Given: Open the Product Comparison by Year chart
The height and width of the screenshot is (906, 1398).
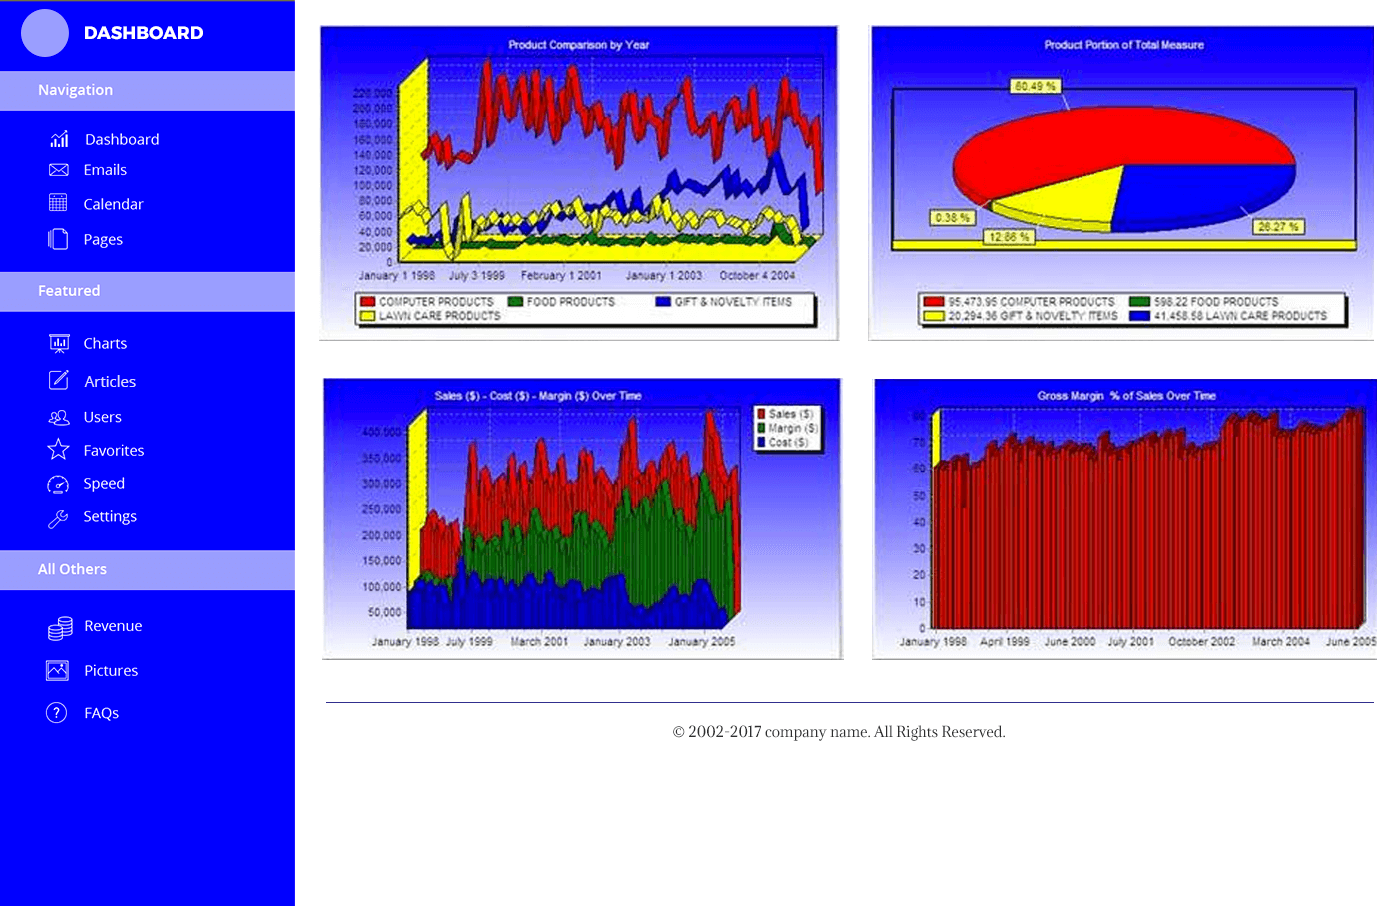Looking at the screenshot, I should tap(578, 183).
